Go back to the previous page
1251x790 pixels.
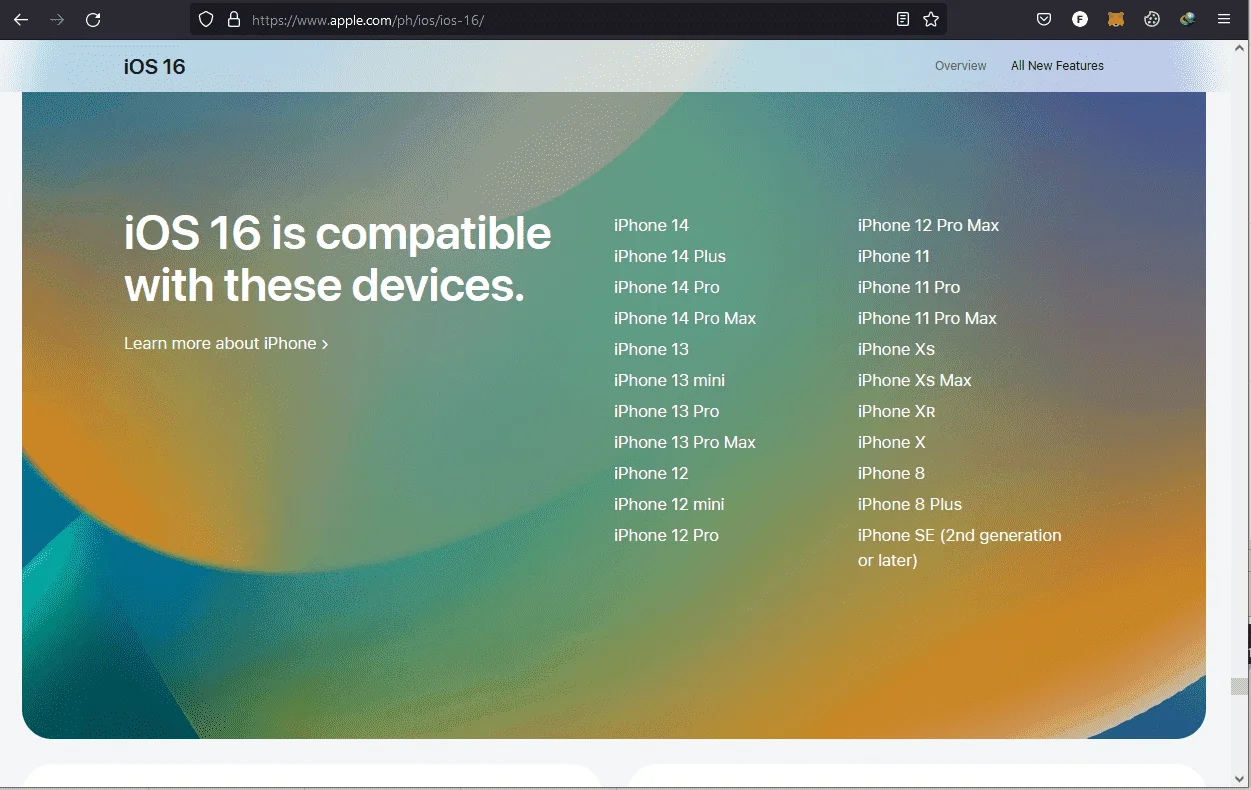coord(21,19)
